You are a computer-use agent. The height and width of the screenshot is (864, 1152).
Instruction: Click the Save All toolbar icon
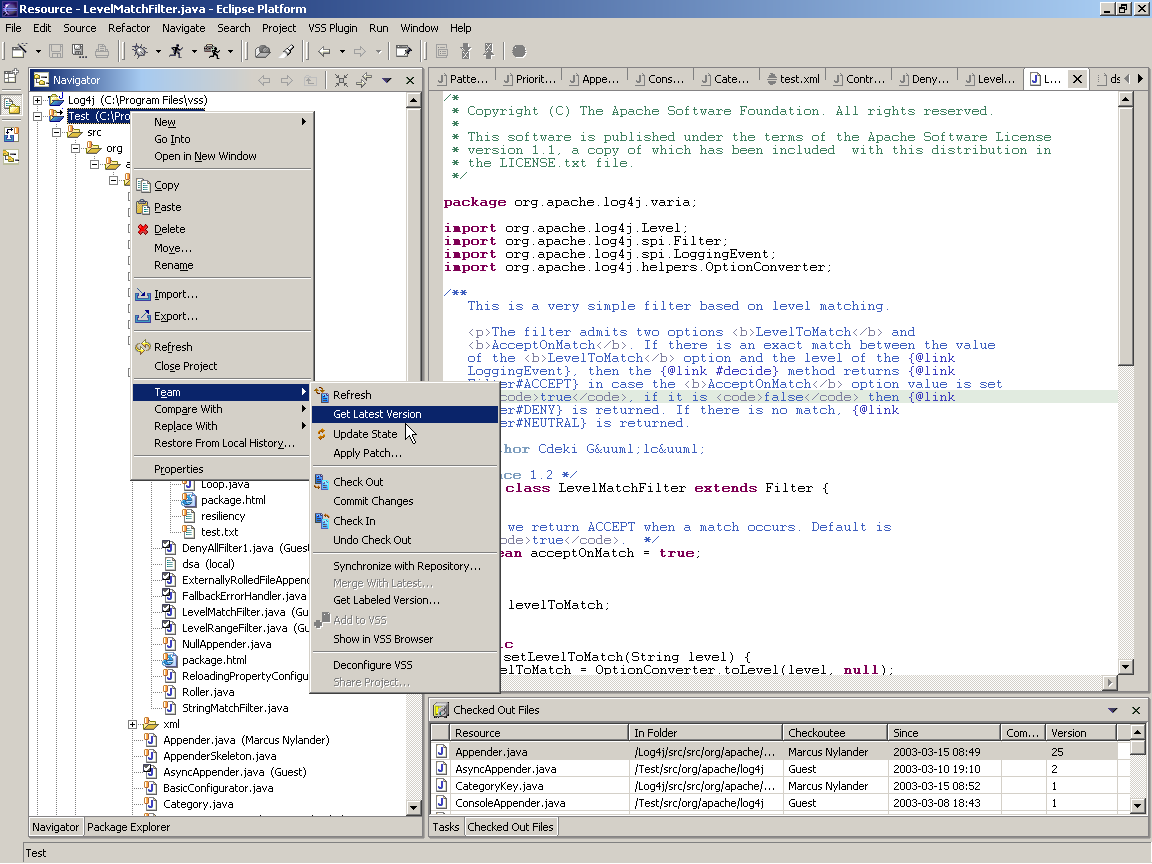click(79, 51)
